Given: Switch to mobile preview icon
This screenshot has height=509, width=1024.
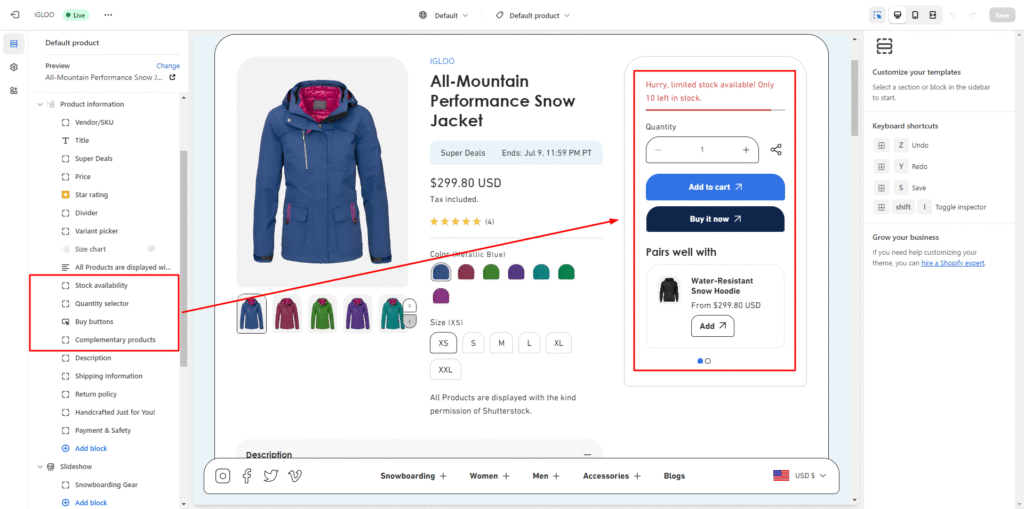Looking at the screenshot, I should tap(914, 15).
